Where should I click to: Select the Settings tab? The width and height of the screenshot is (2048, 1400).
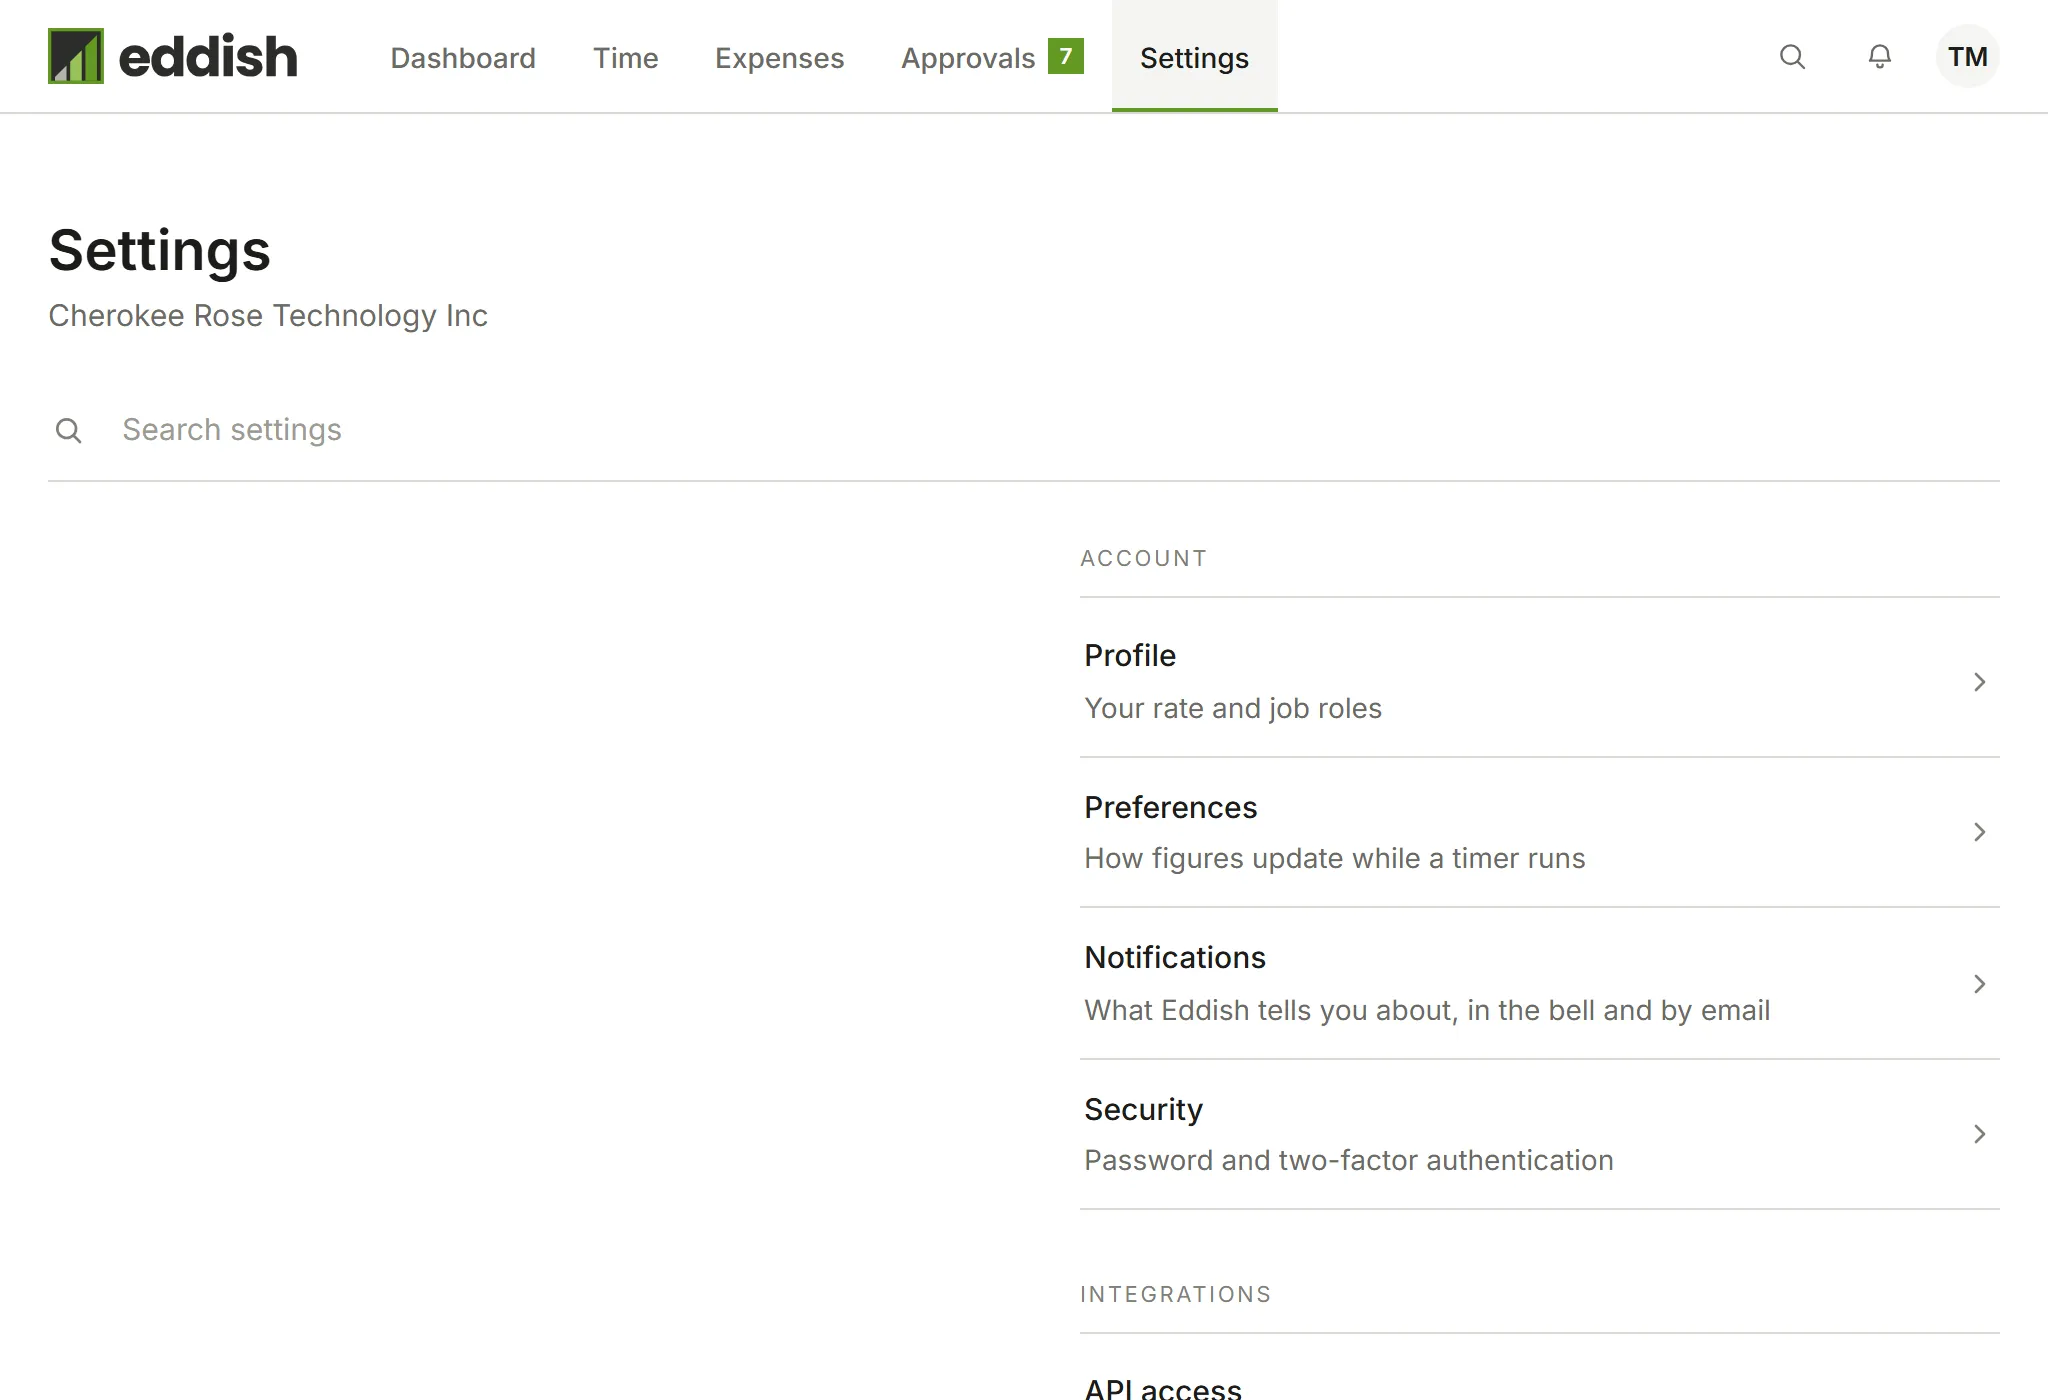point(1195,58)
